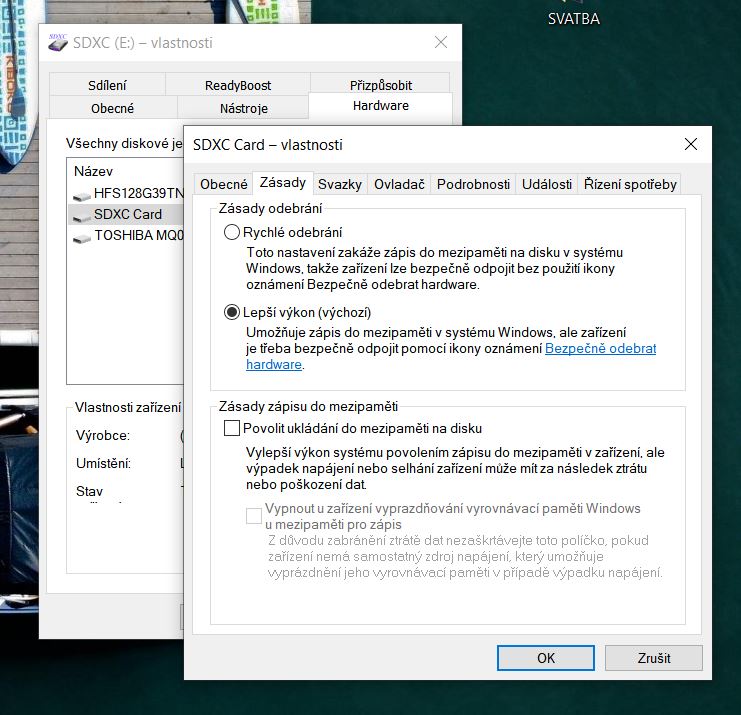Viewport: 741px width, 715px height.
Task: Close the SDXC Card properties dialog
Action: coord(690,144)
